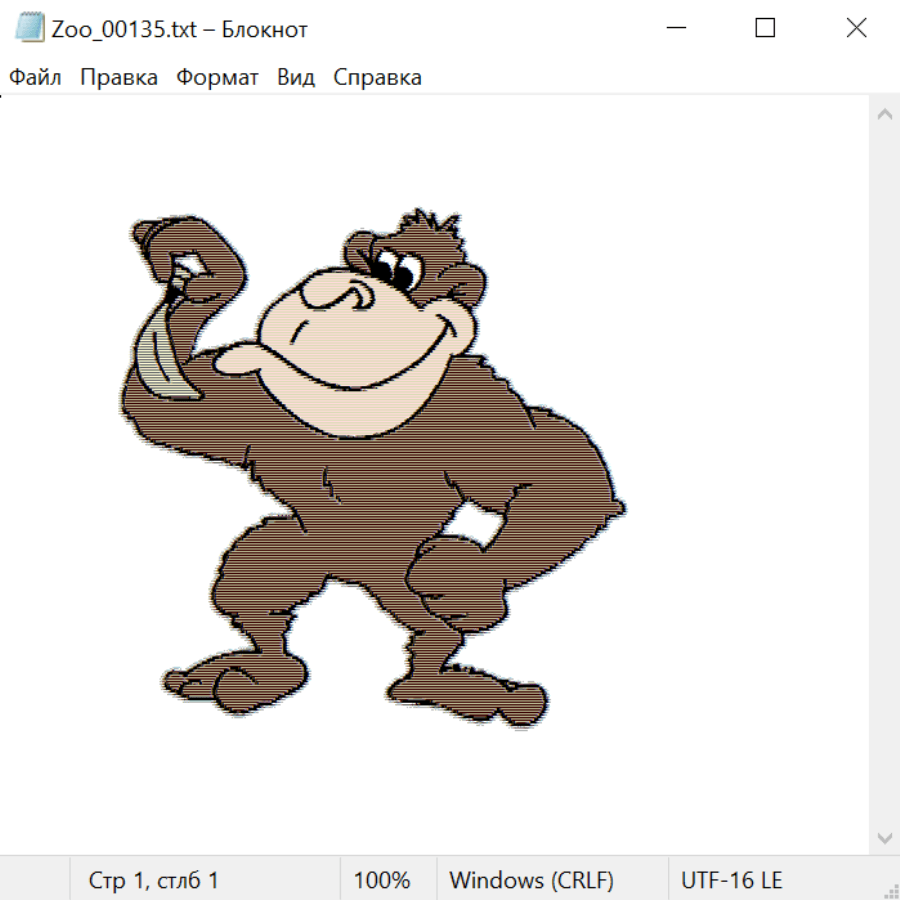Image resolution: width=900 pixels, height=900 pixels.
Task: Close the Zoo_00135.txt window
Action: pos(856,29)
